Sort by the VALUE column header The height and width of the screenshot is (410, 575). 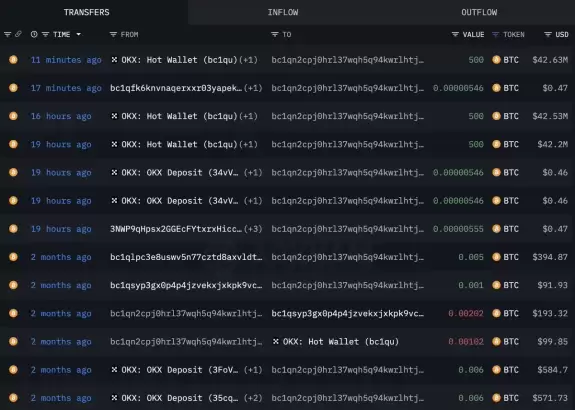[473, 34]
